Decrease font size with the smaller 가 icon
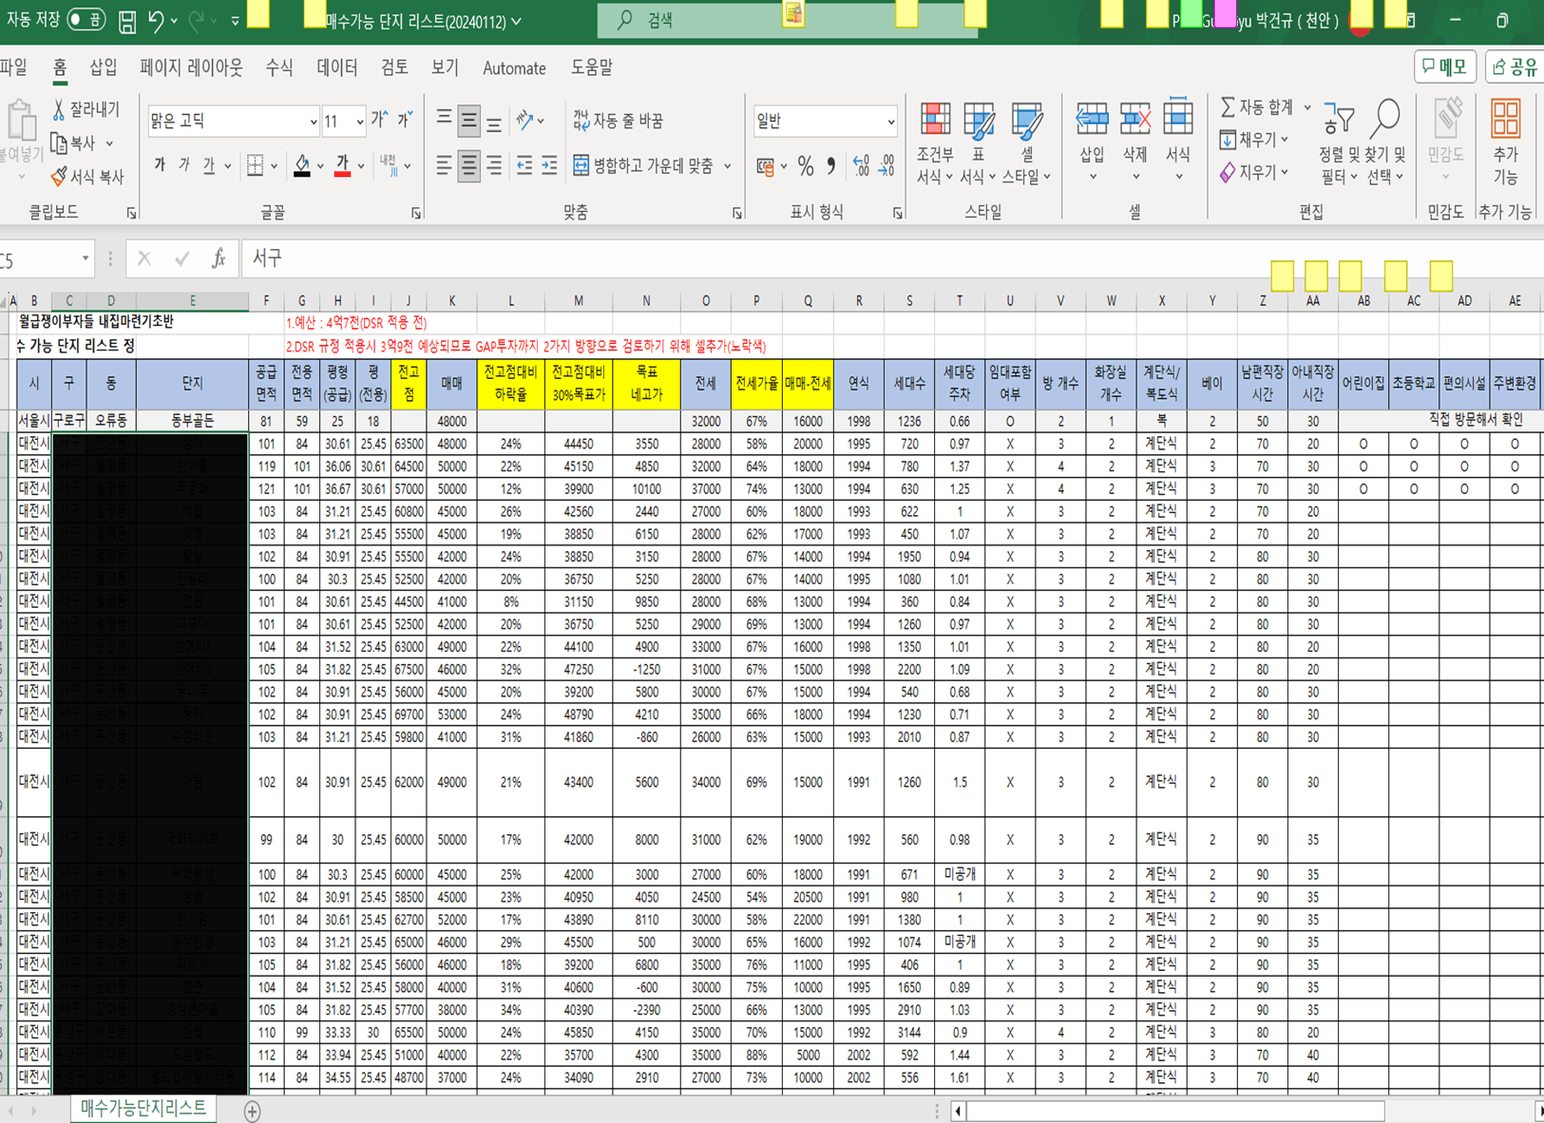Screen dimensions: 1544x1123 coord(405,120)
